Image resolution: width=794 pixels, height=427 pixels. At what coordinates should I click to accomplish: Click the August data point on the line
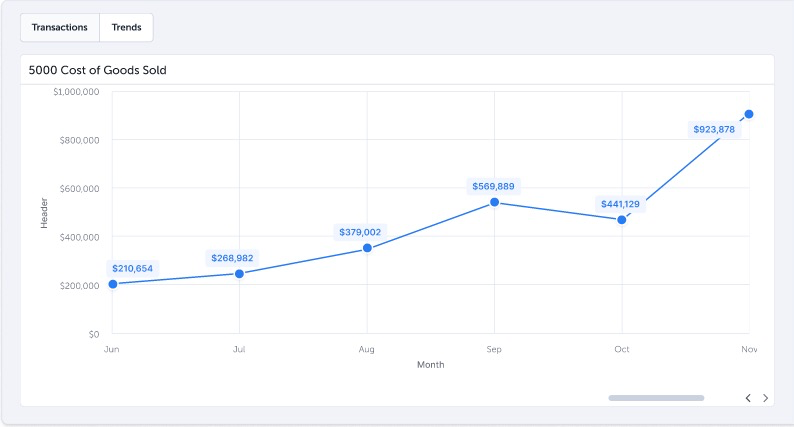pyautogui.click(x=367, y=248)
